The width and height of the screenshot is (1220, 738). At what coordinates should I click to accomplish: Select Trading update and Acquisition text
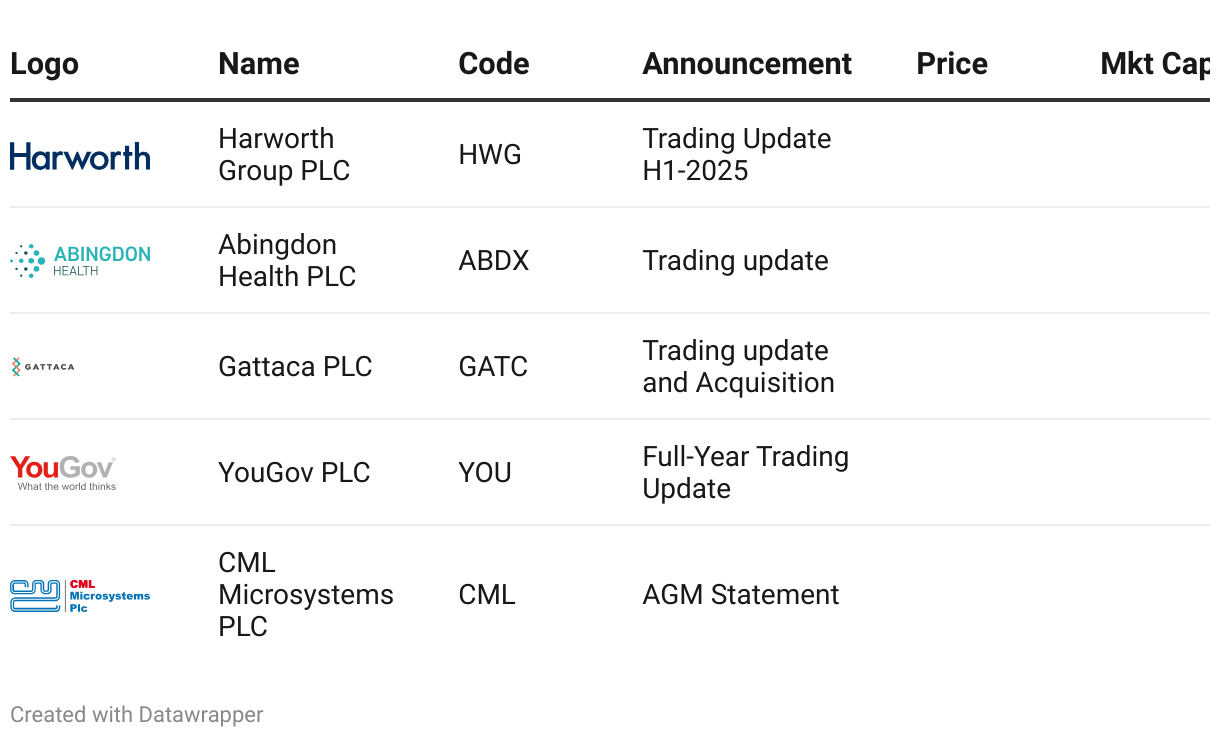pos(738,367)
